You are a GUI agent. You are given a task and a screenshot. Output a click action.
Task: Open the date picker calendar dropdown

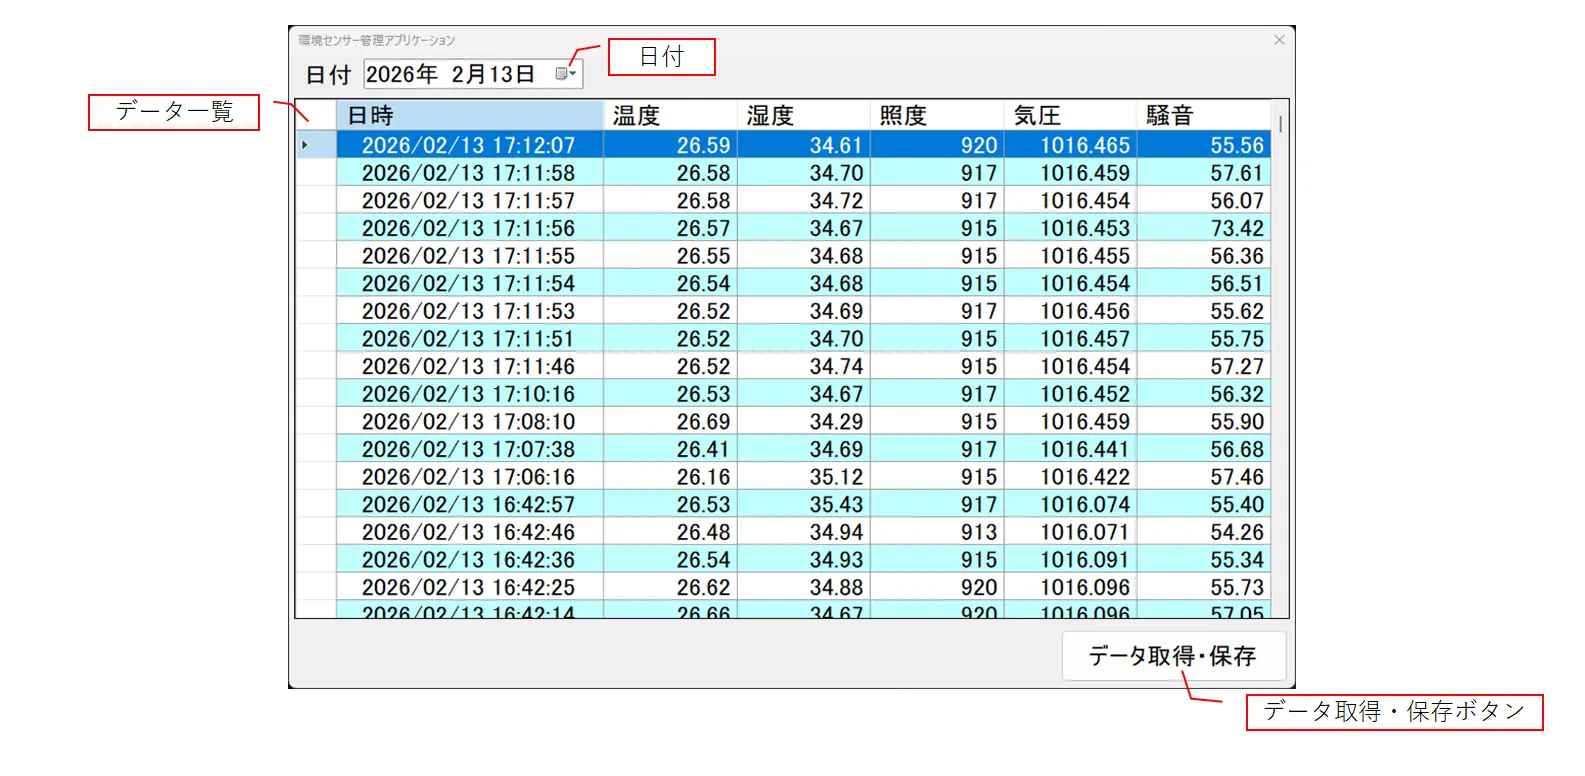click(x=566, y=74)
